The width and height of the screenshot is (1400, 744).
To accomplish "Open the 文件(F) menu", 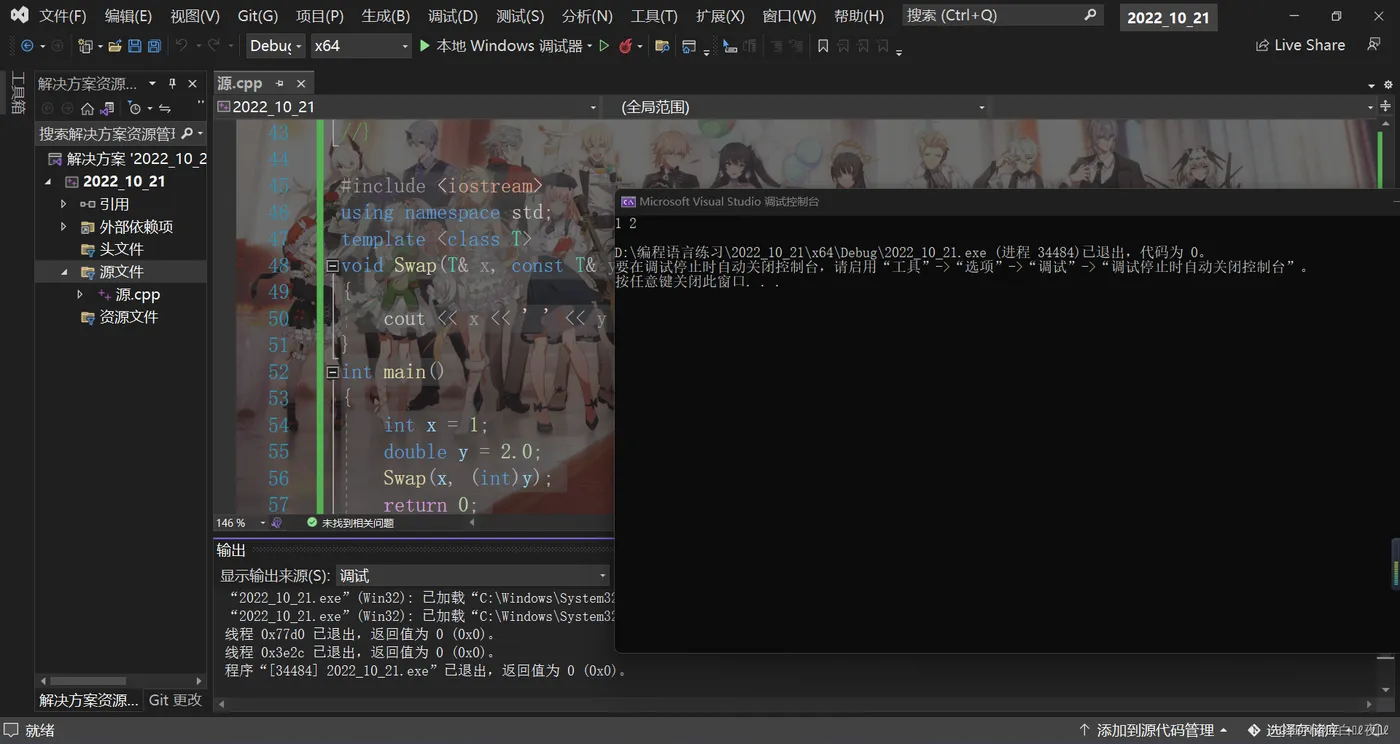I will [x=63, y=16].
